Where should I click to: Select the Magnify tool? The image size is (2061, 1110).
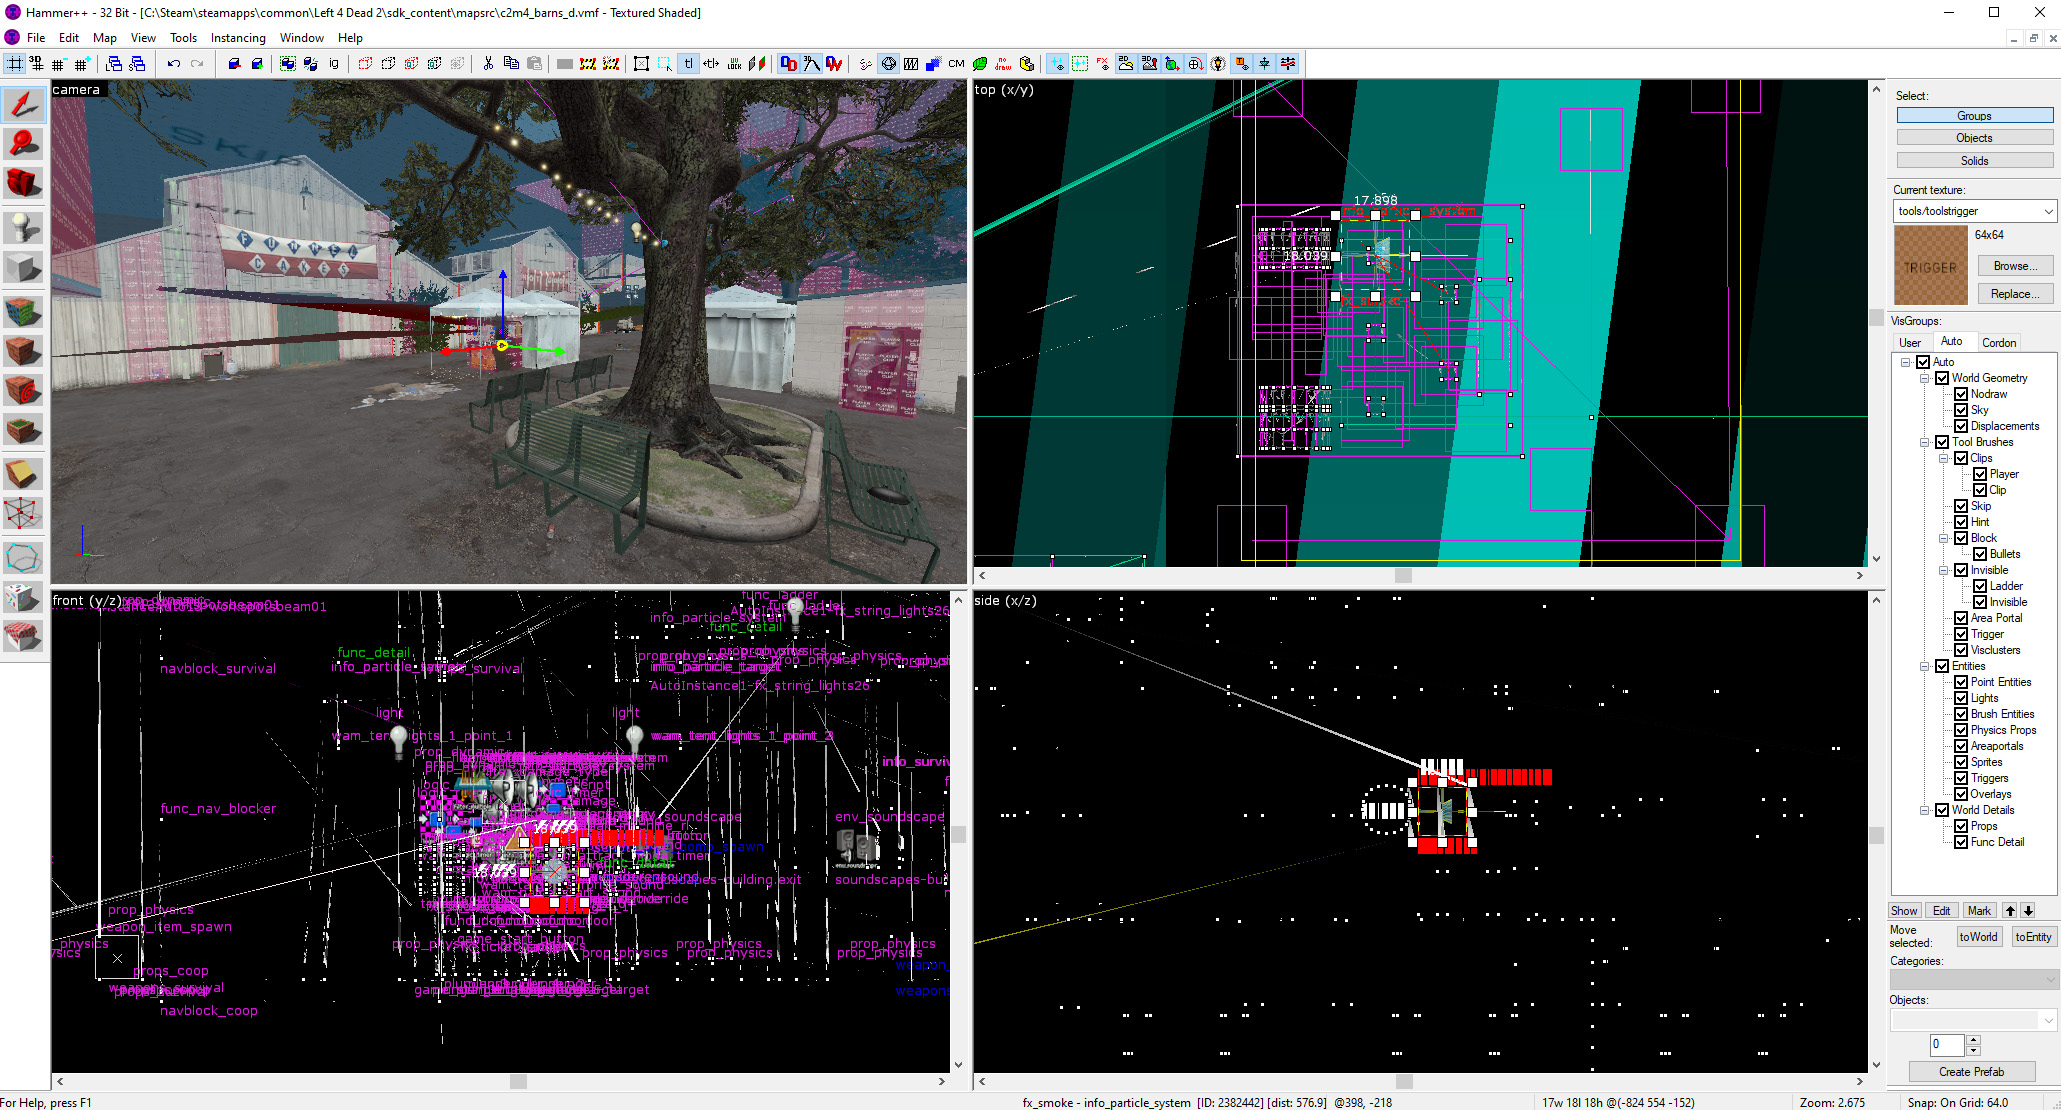pyautogui.click(x=23, y=144)
